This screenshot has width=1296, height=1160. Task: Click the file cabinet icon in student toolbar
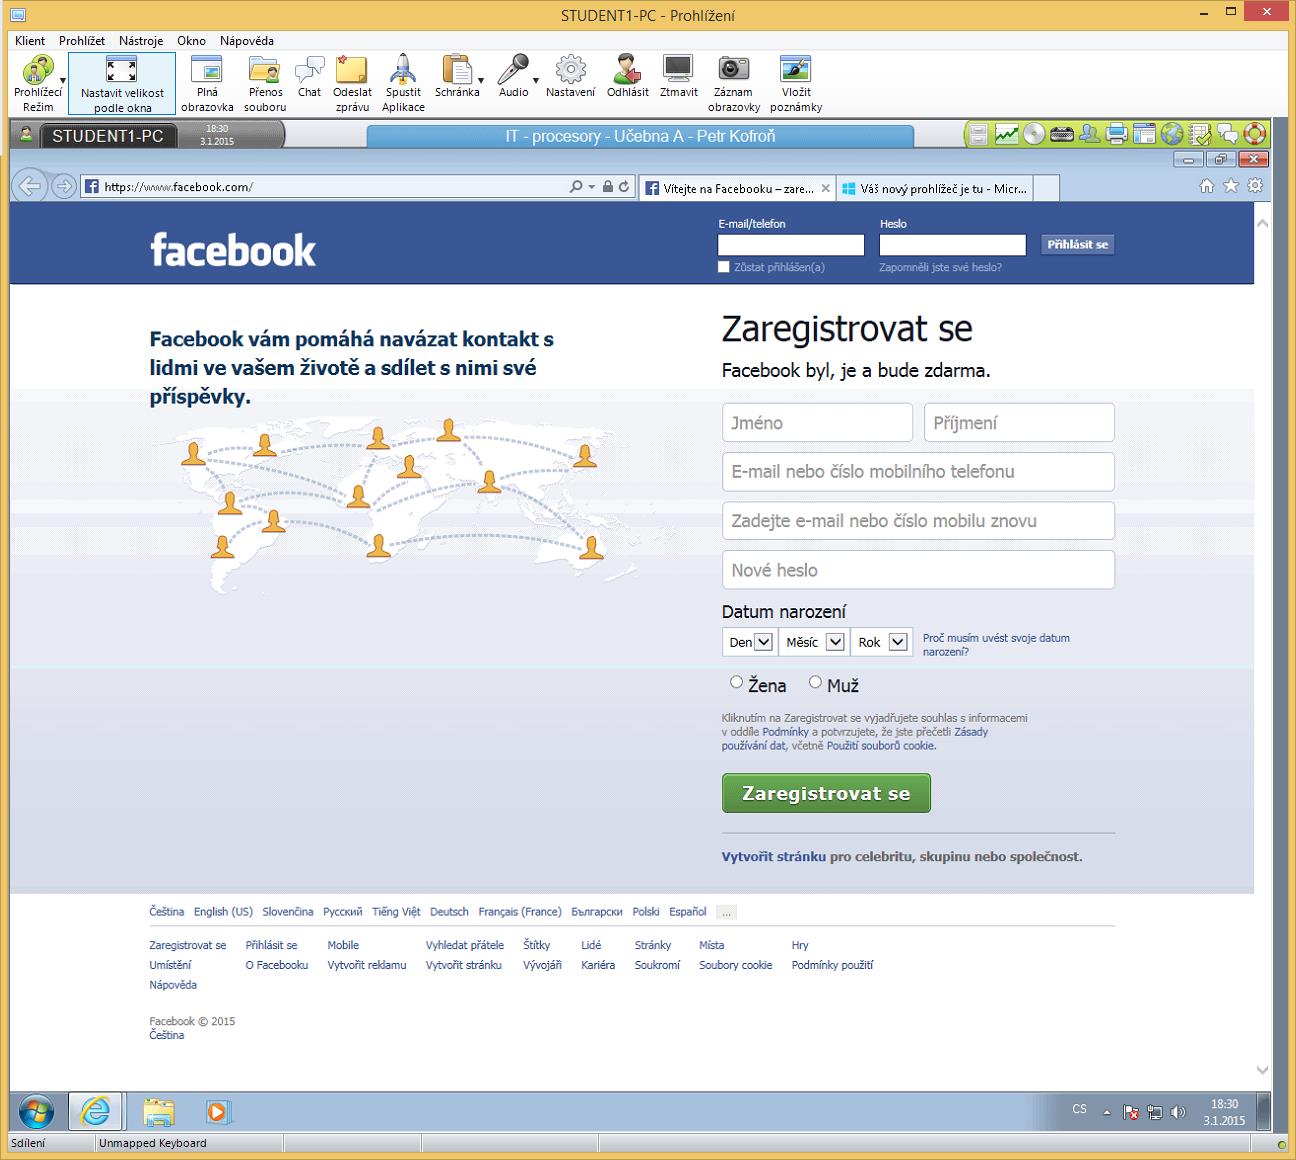979,133
